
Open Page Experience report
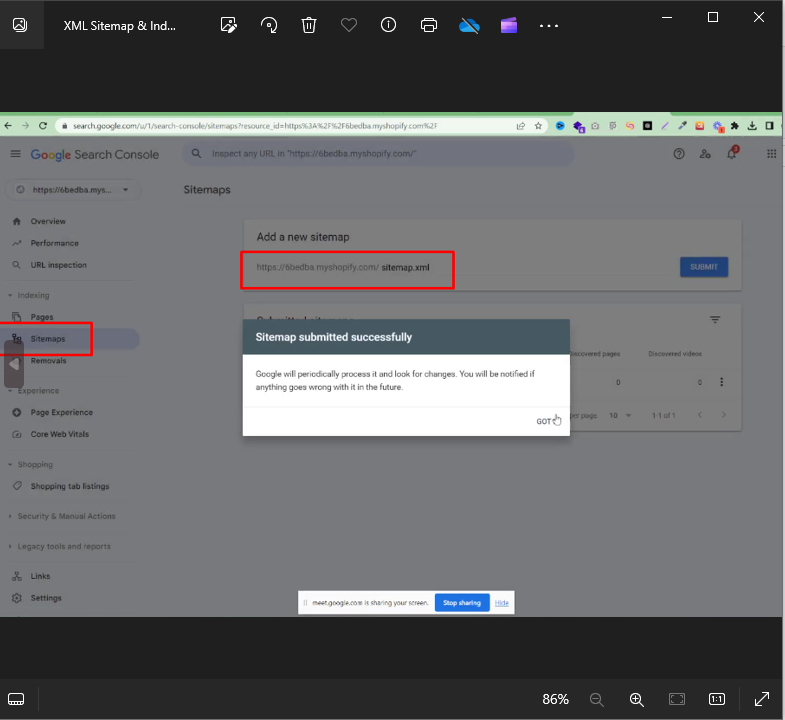(x=62, y=413)
